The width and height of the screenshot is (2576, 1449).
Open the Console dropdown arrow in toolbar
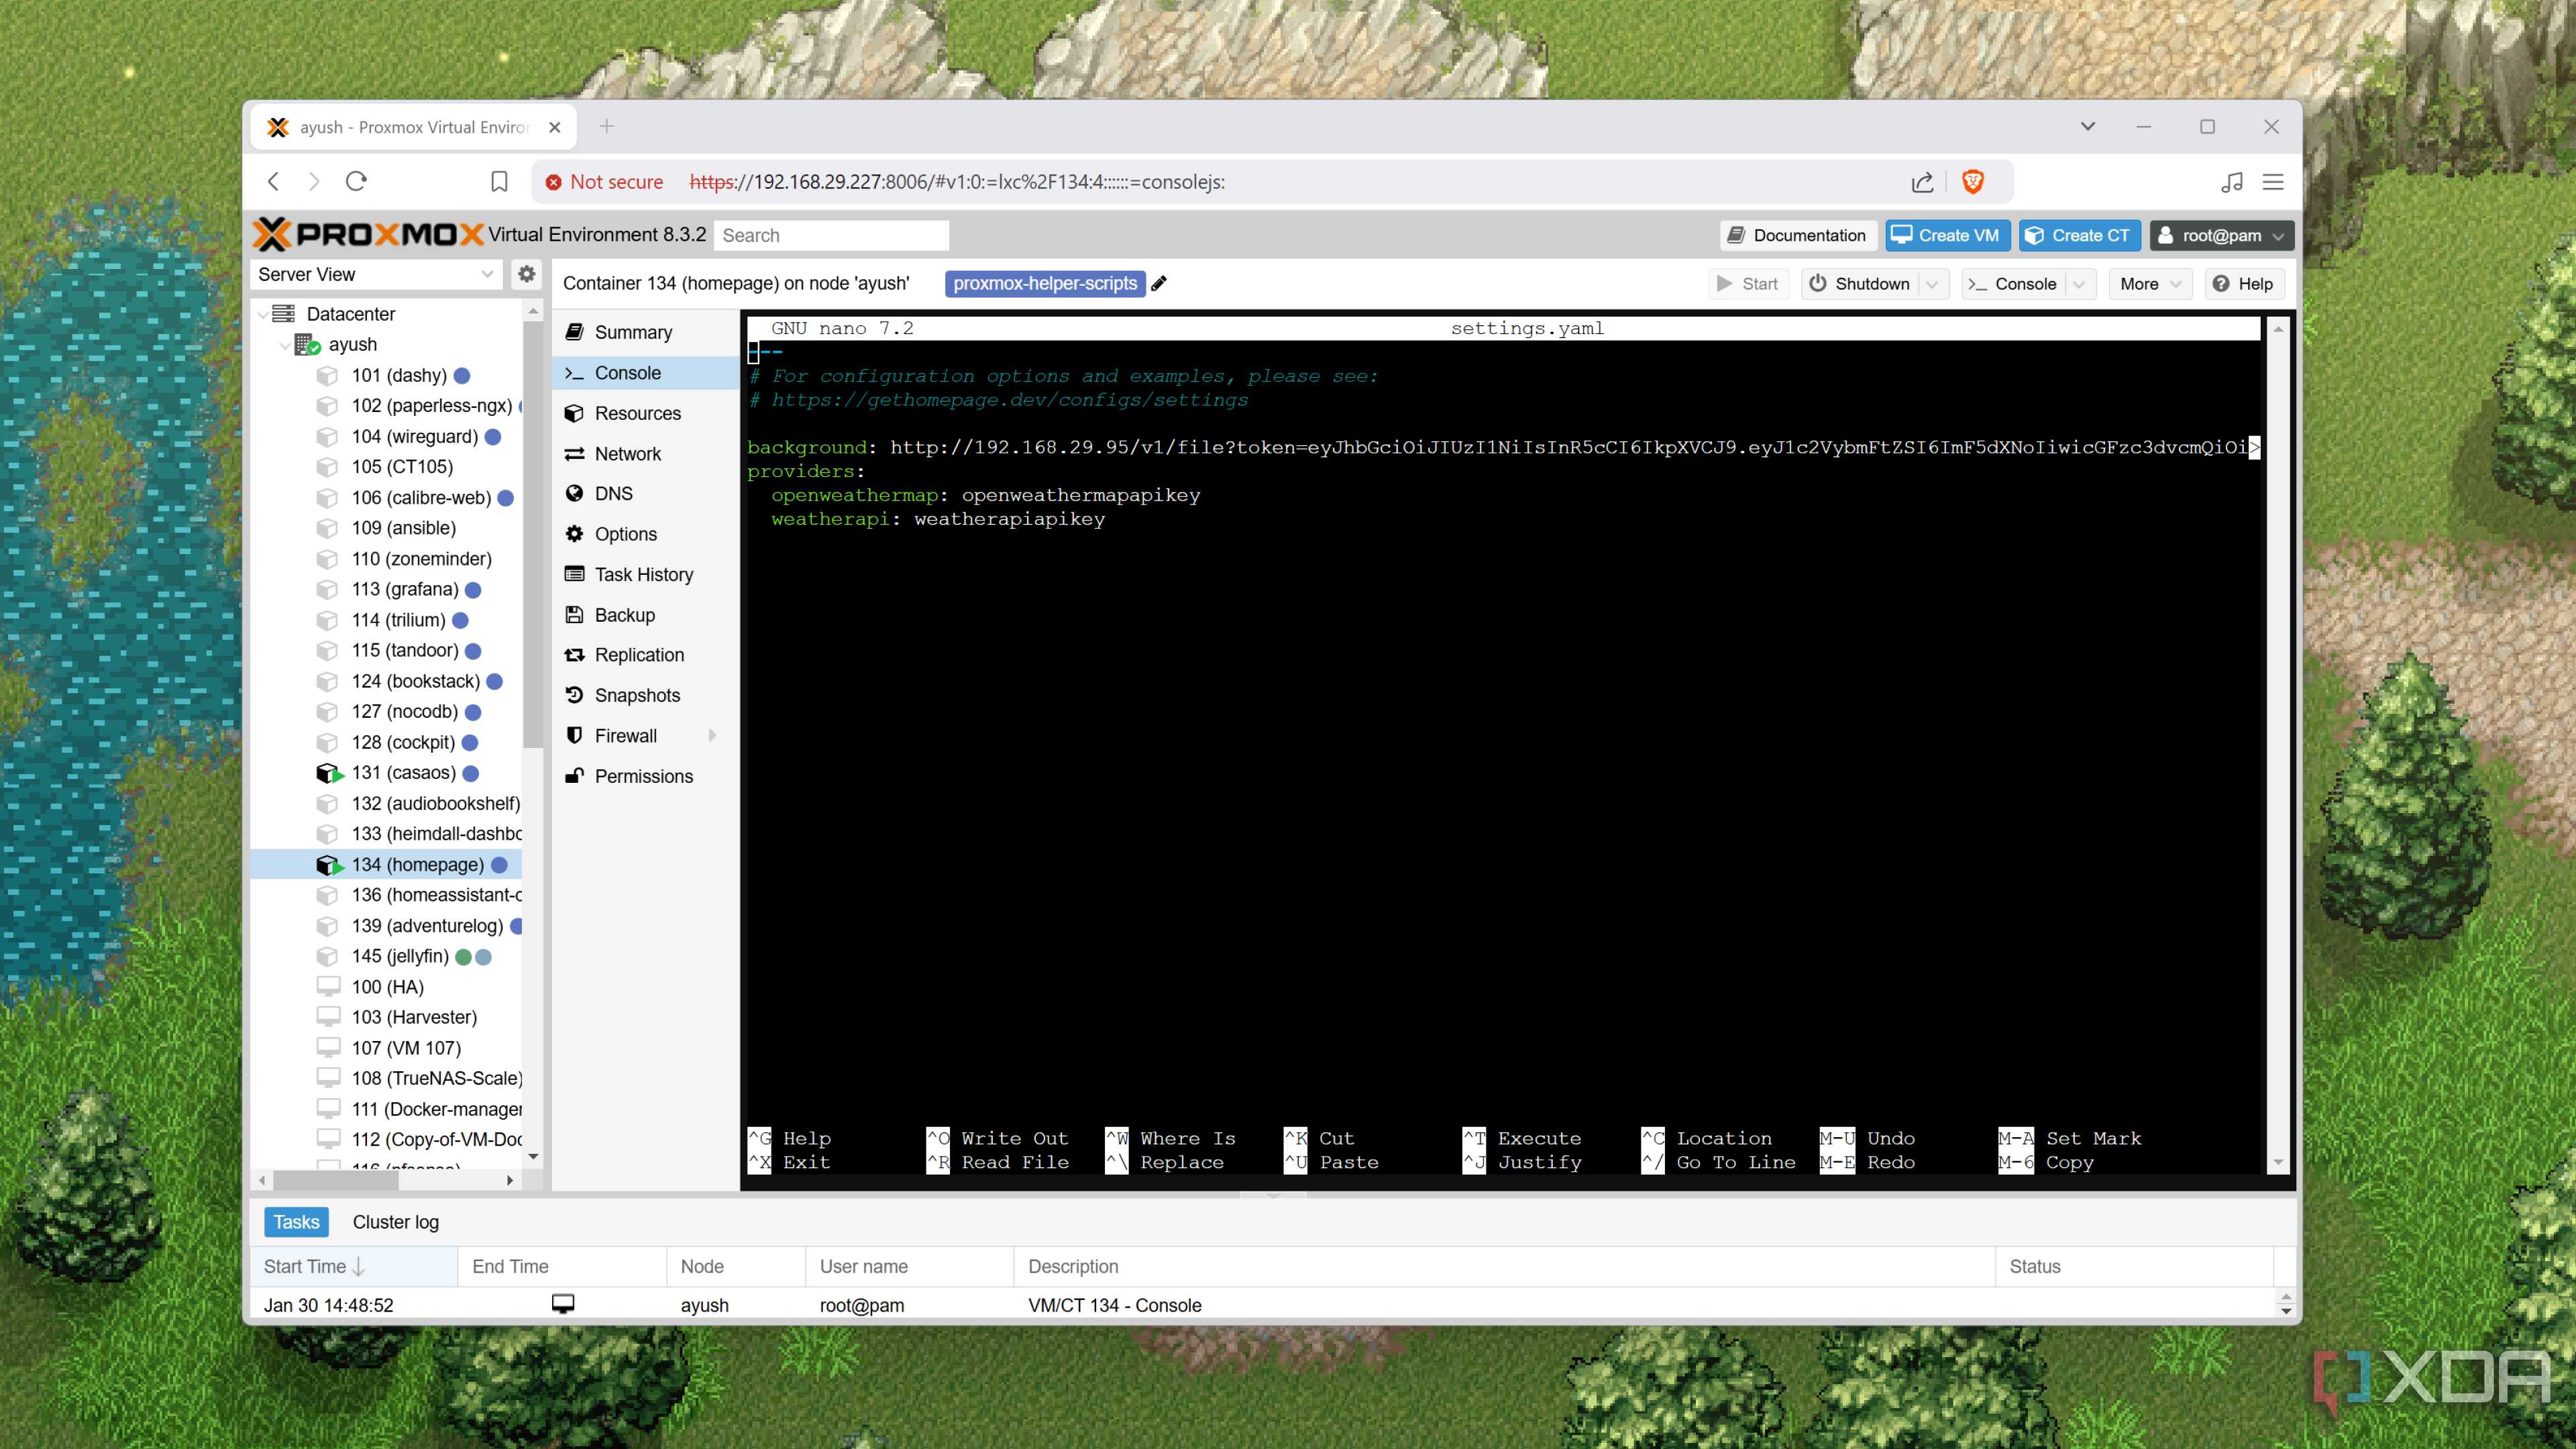pyautogui.click(x=2080, y=284)
